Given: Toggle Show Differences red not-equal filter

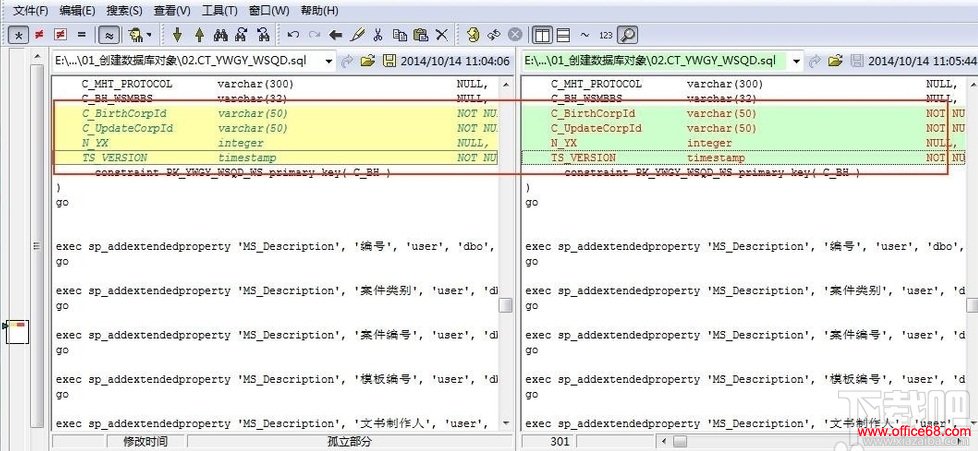Looking at the screenshot, I should click(x=39, y=35).
